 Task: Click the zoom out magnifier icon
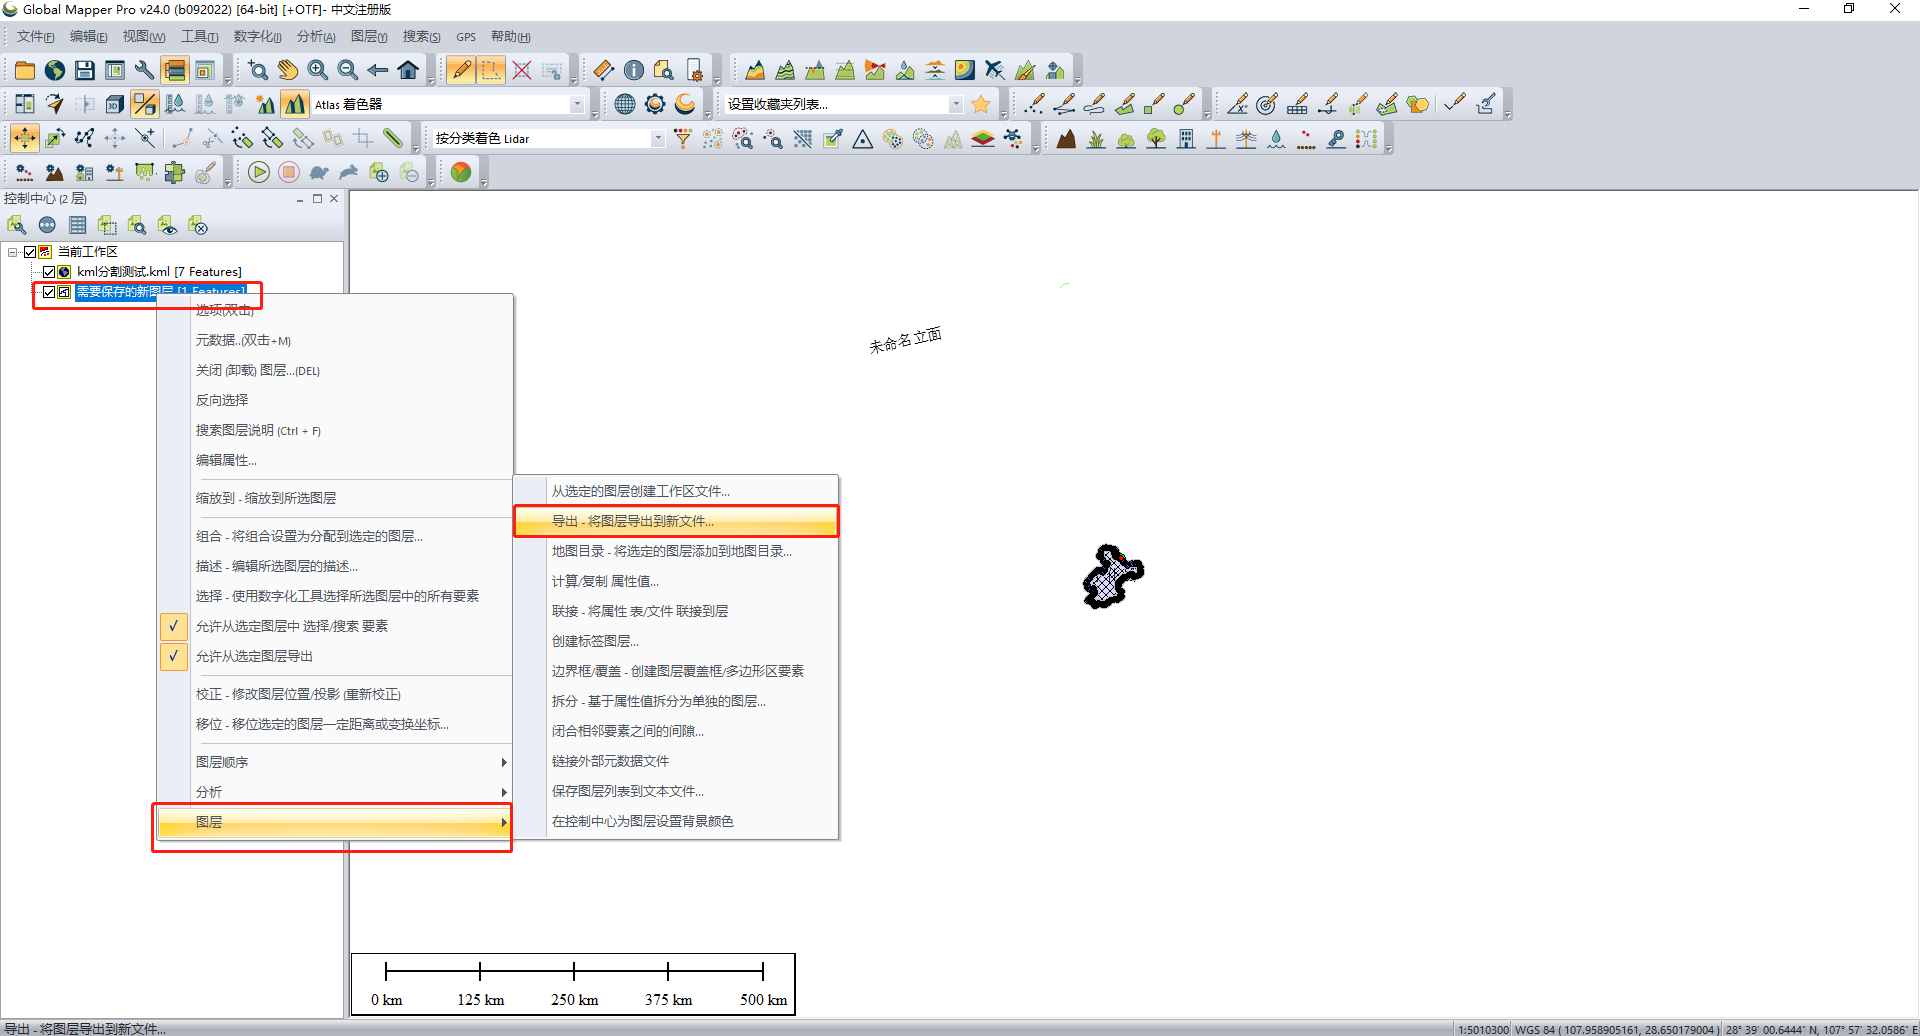point(348,70)
